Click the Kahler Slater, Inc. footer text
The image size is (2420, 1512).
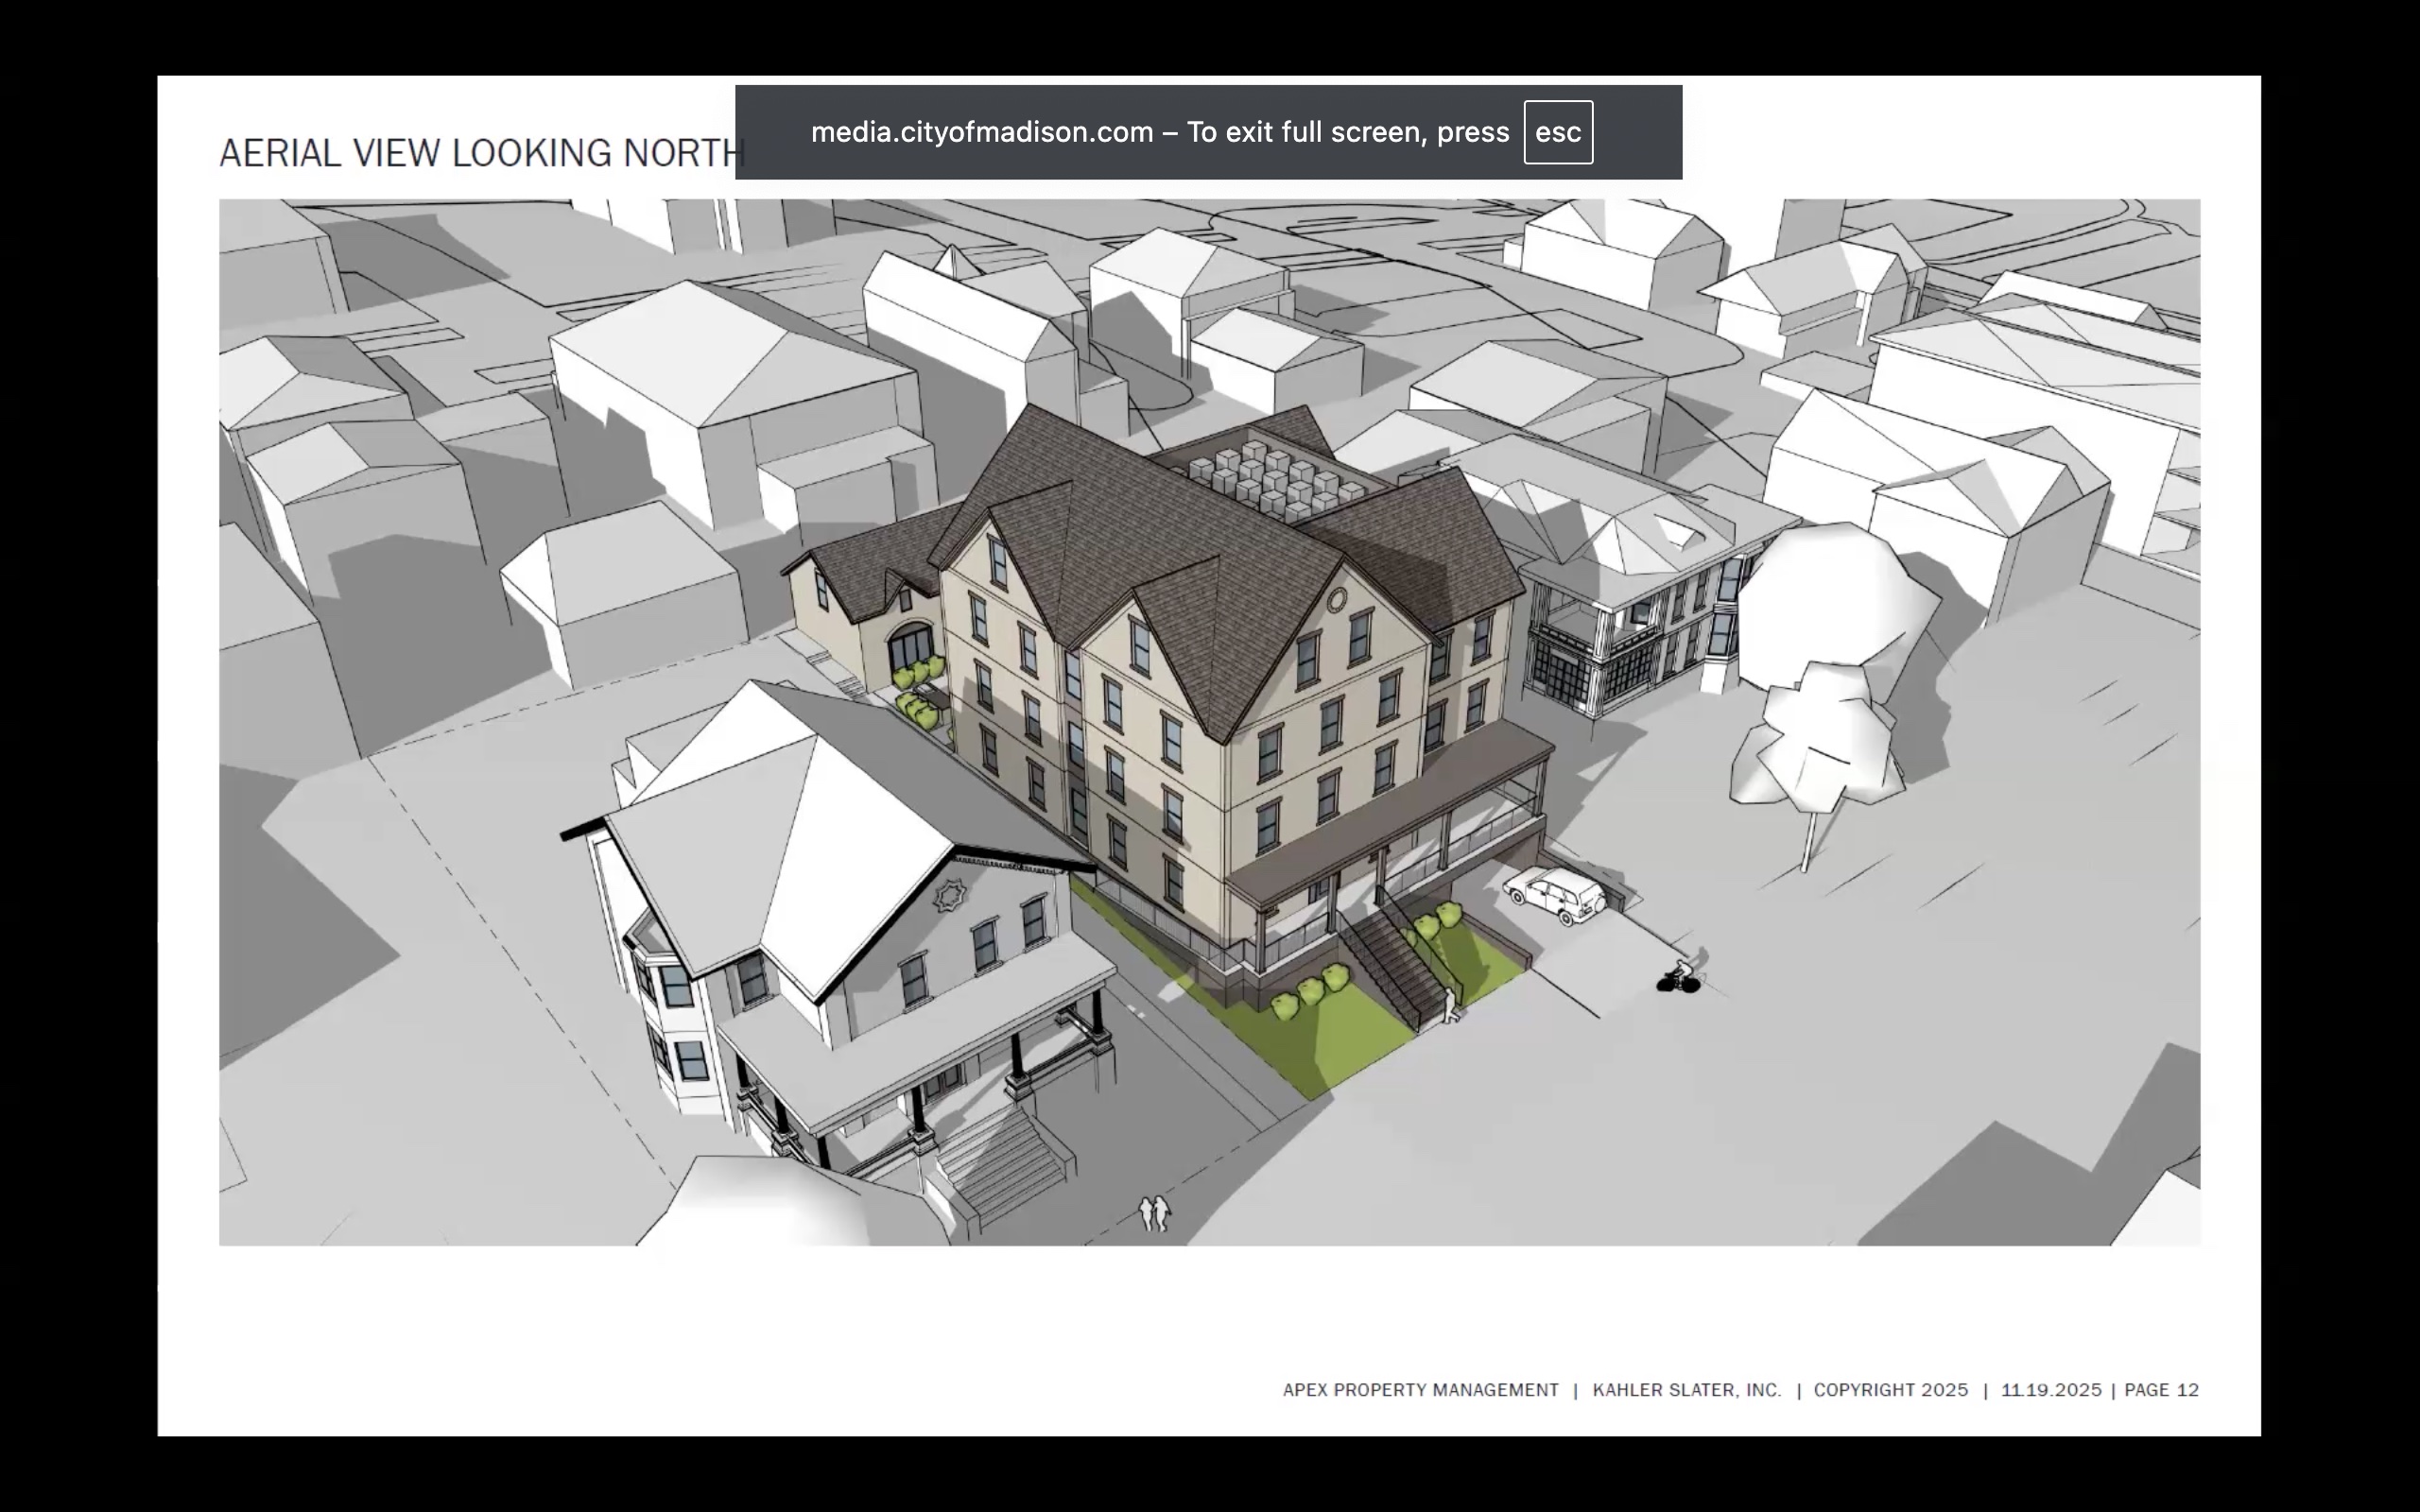click(x=1686, y=1390)
